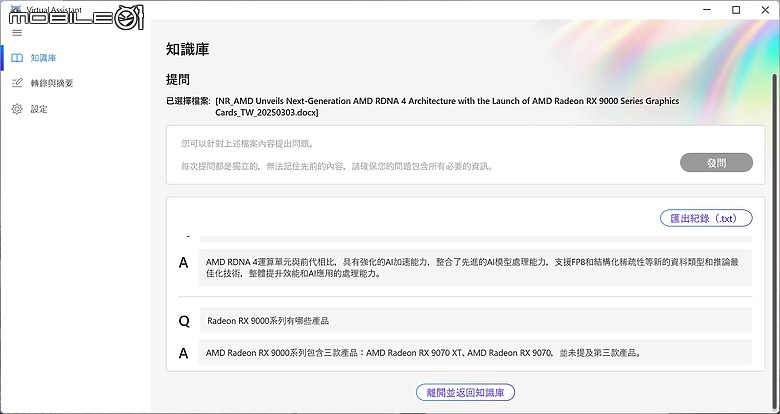Viewport: 780px width, 414px height.
Task: Click the 轉錄與摘要 pencil icon
Action: tap(17, 83)
